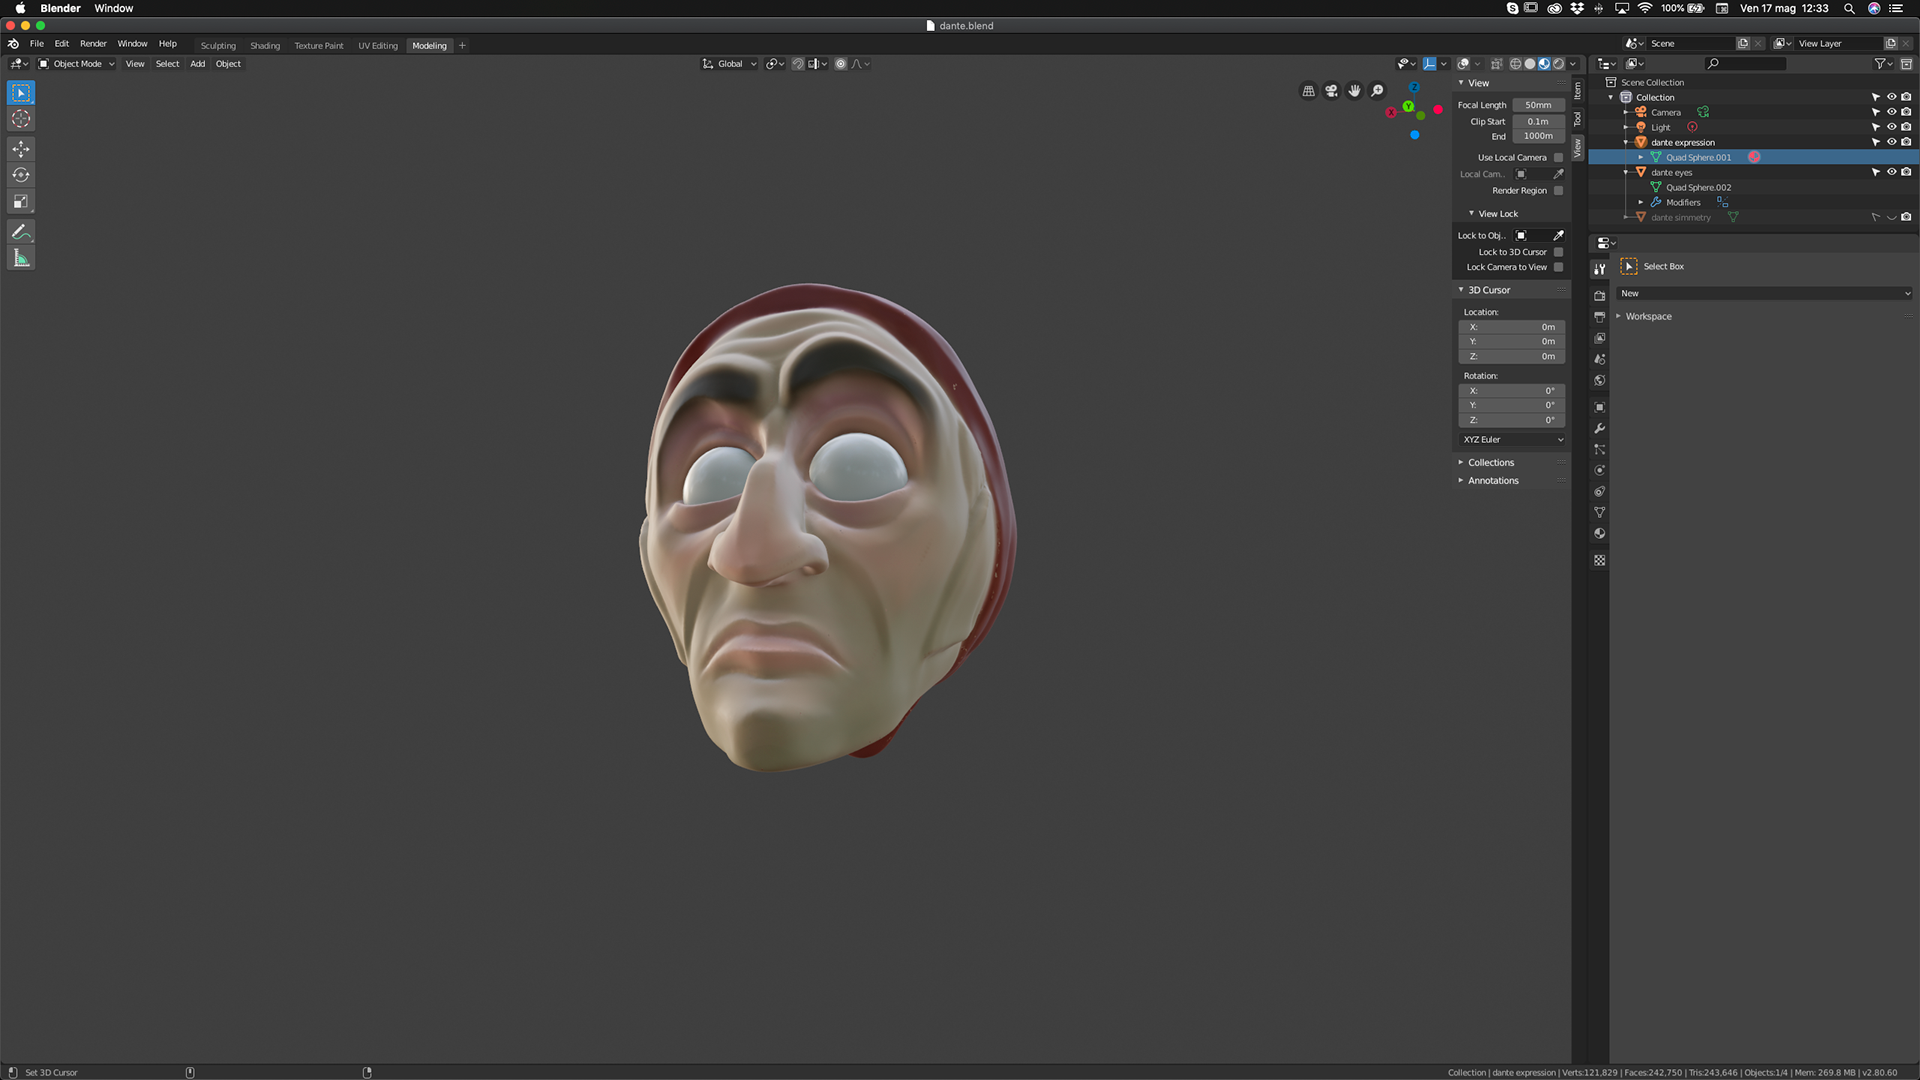Screen dimensions: 1920x1080
Task: Hide Light with its eye icon
Action: click(x=1891, y=127)
